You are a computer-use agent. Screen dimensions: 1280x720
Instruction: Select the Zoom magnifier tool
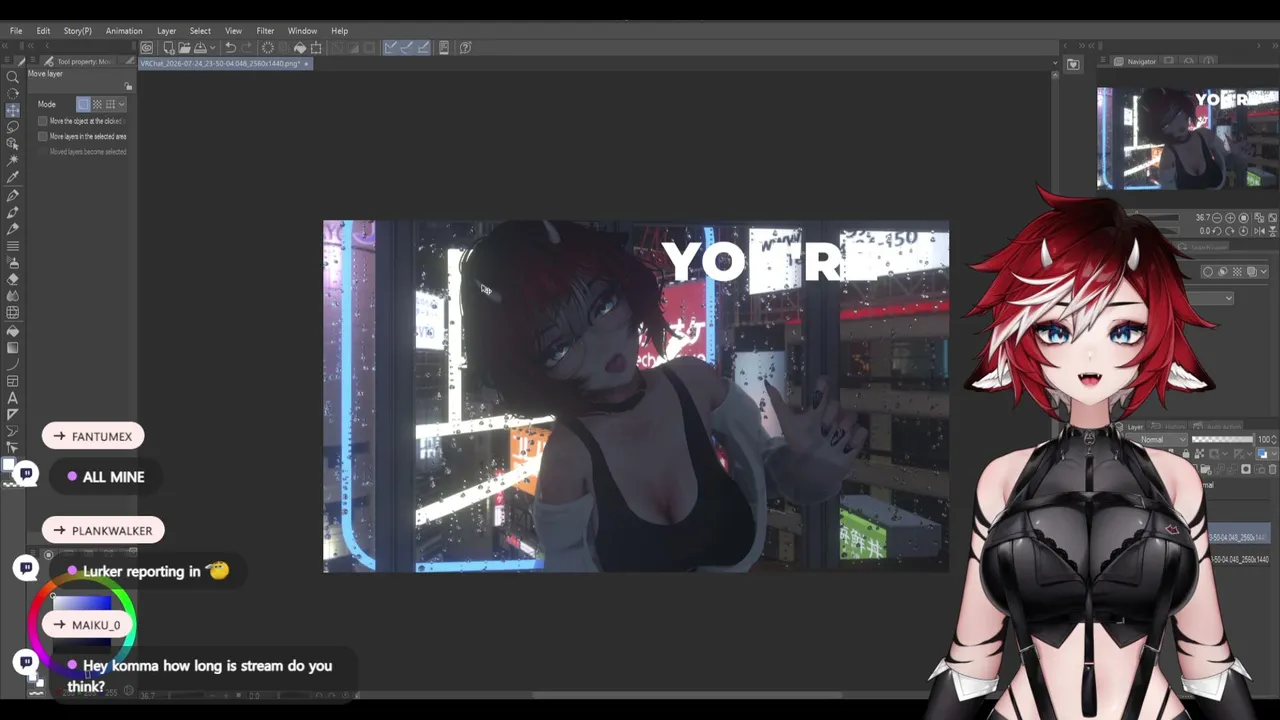pyautogui.click(x=13, y=76)
